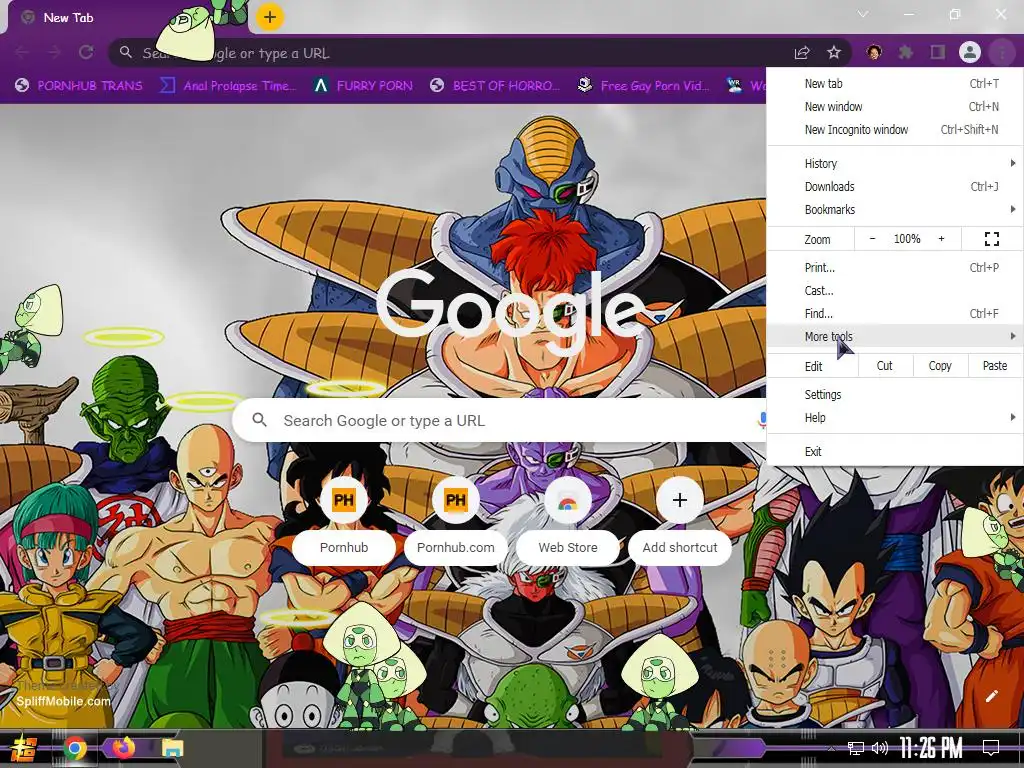Increase zoom with the plus button
The height and width of the screenshot is (768, 1024).
click(941, 239)
